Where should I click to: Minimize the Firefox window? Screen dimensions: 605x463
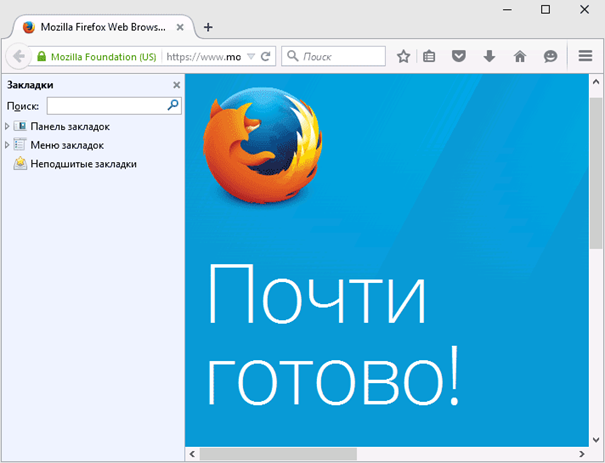coord(507,10)
